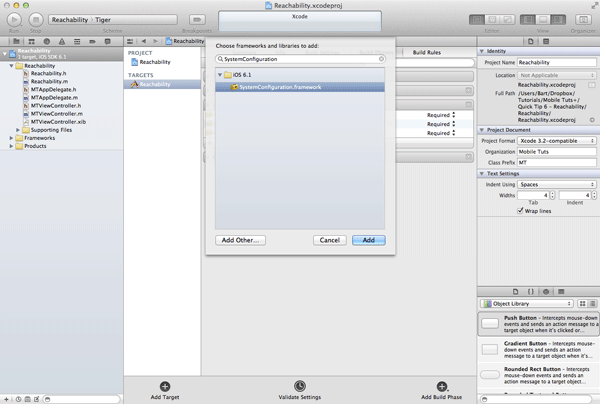
Task: Select Push Button in Object Library
Action: pyautogui.click(x=539, y=324)
